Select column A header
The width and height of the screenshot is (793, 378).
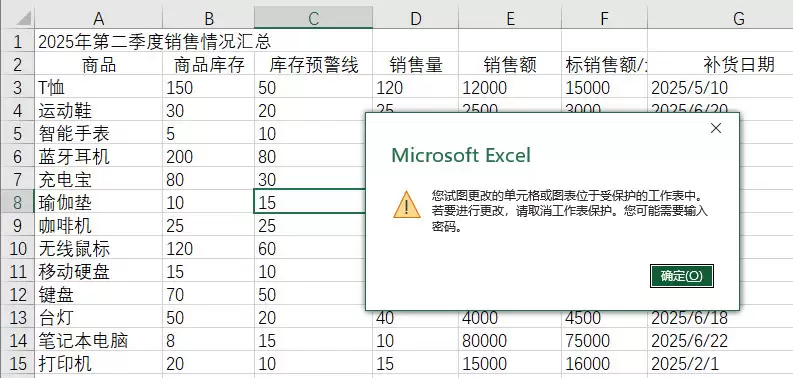click(x=99, y=19)
